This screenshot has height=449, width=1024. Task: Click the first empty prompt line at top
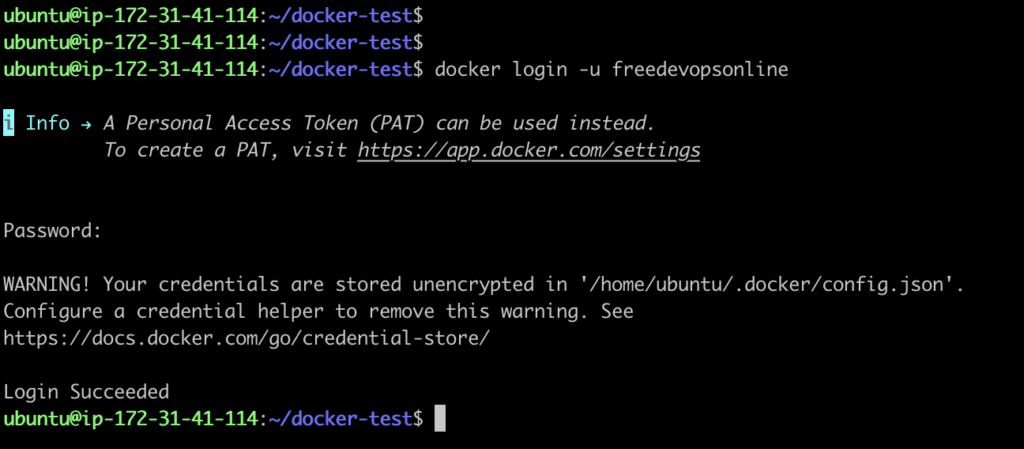(214, 16)
